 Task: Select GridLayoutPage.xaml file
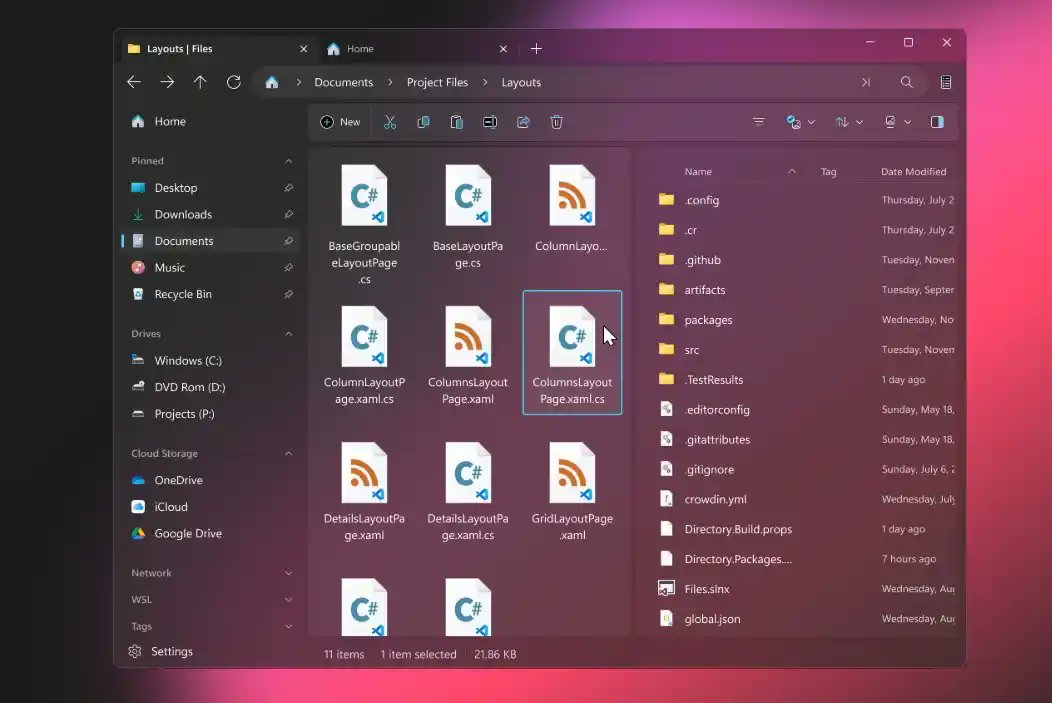pyautogui.click(x=572, y=491)
